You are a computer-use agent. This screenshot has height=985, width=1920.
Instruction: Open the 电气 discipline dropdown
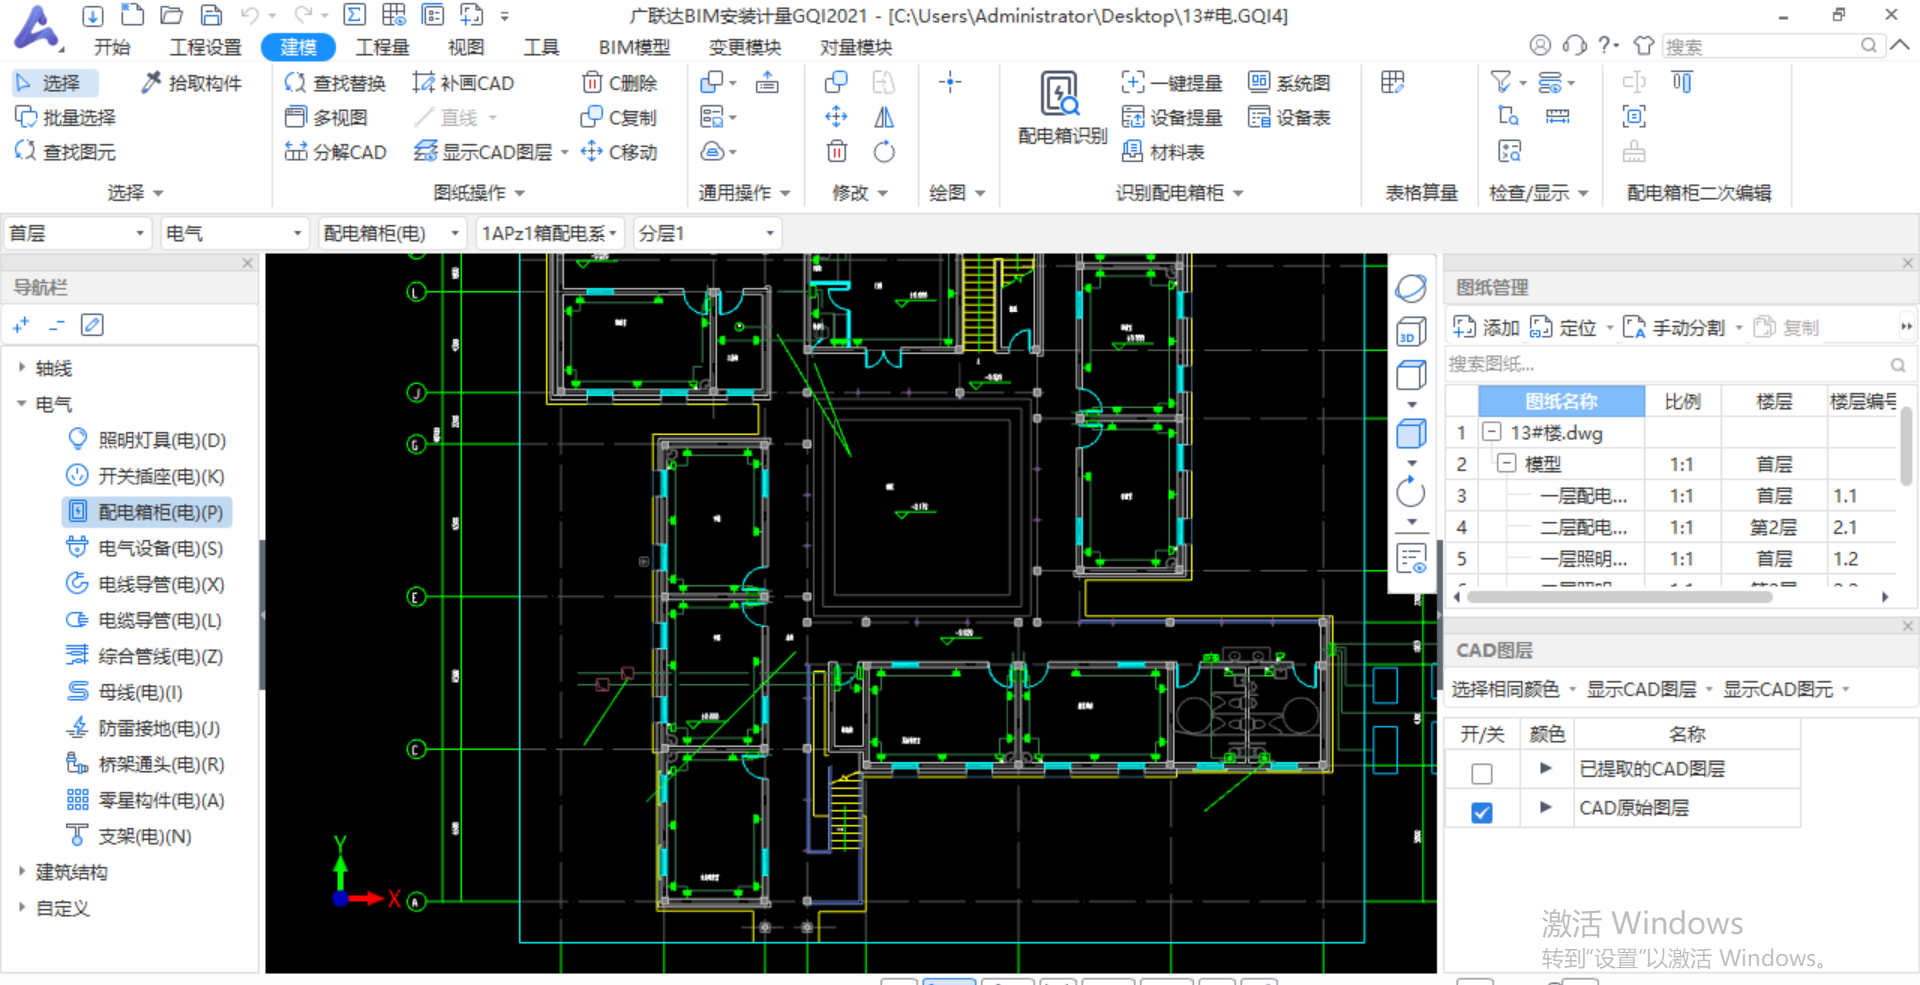click(233, 233)
